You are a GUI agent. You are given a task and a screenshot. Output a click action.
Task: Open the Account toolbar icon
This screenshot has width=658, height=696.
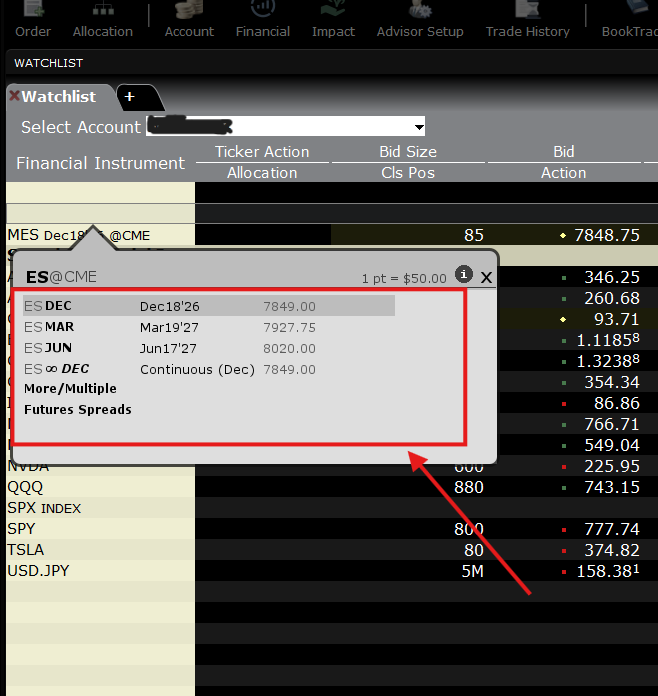(x=189, y=20)
